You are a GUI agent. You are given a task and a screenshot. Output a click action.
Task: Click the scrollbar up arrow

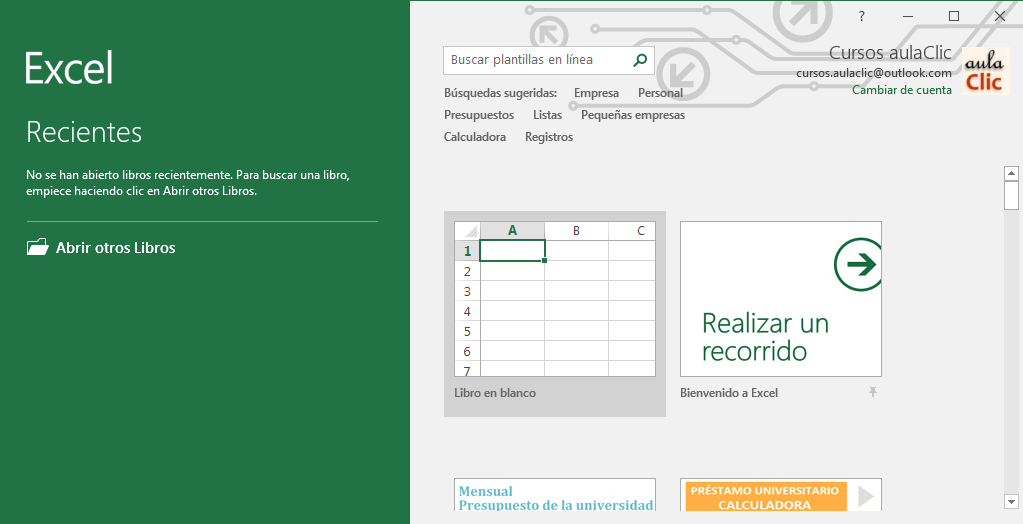[x=1011, y=174]
